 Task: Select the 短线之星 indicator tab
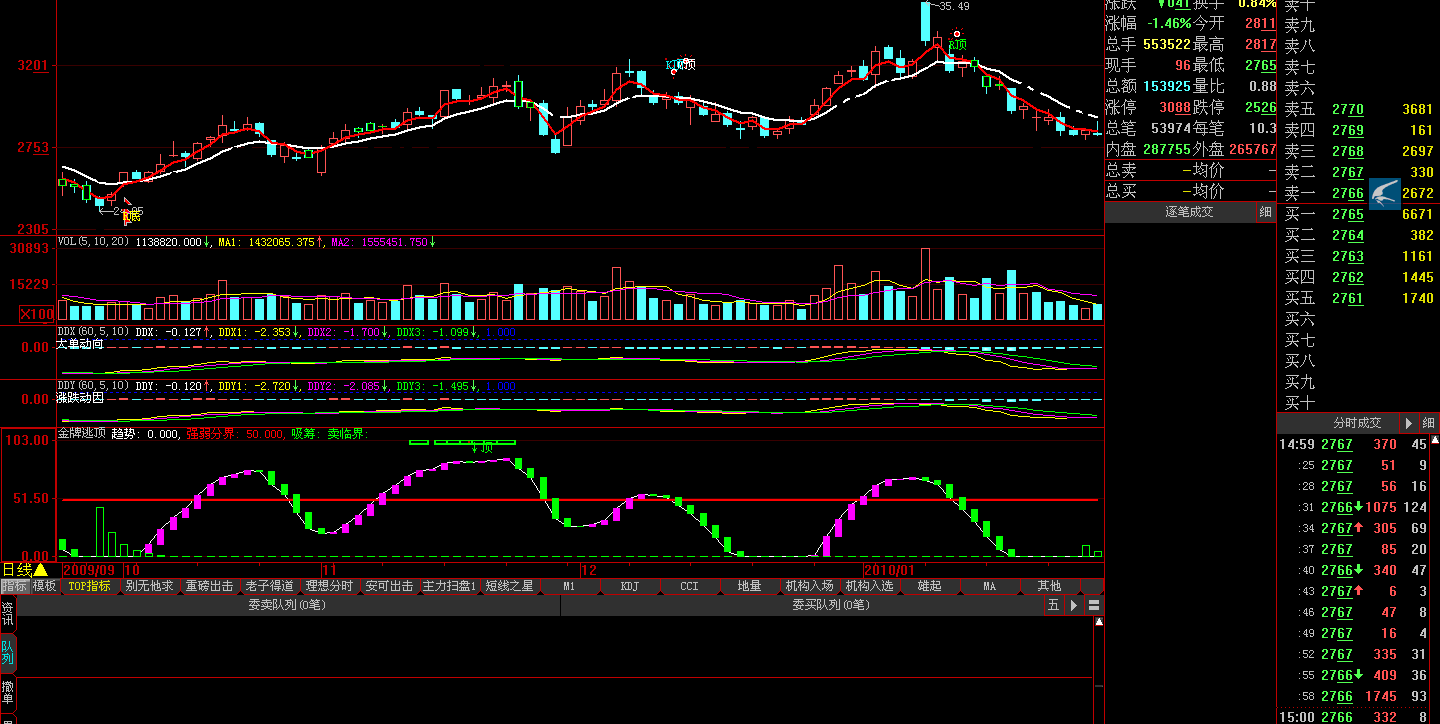[510, 586]
